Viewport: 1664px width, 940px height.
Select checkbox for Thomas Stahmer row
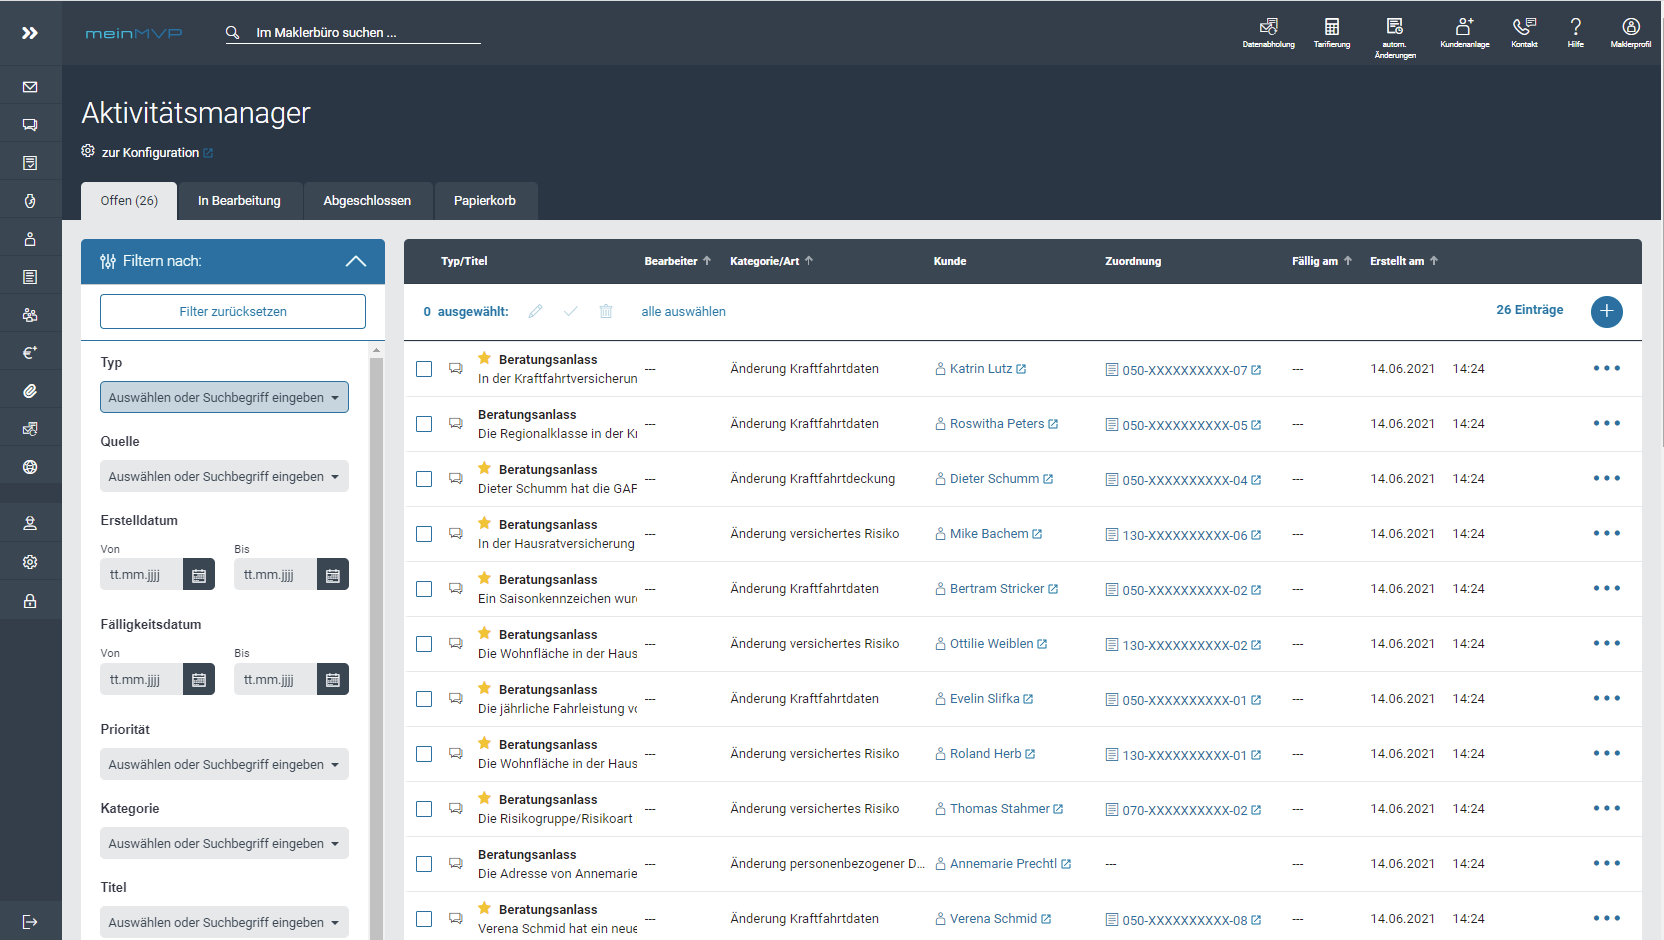point(424,809)
